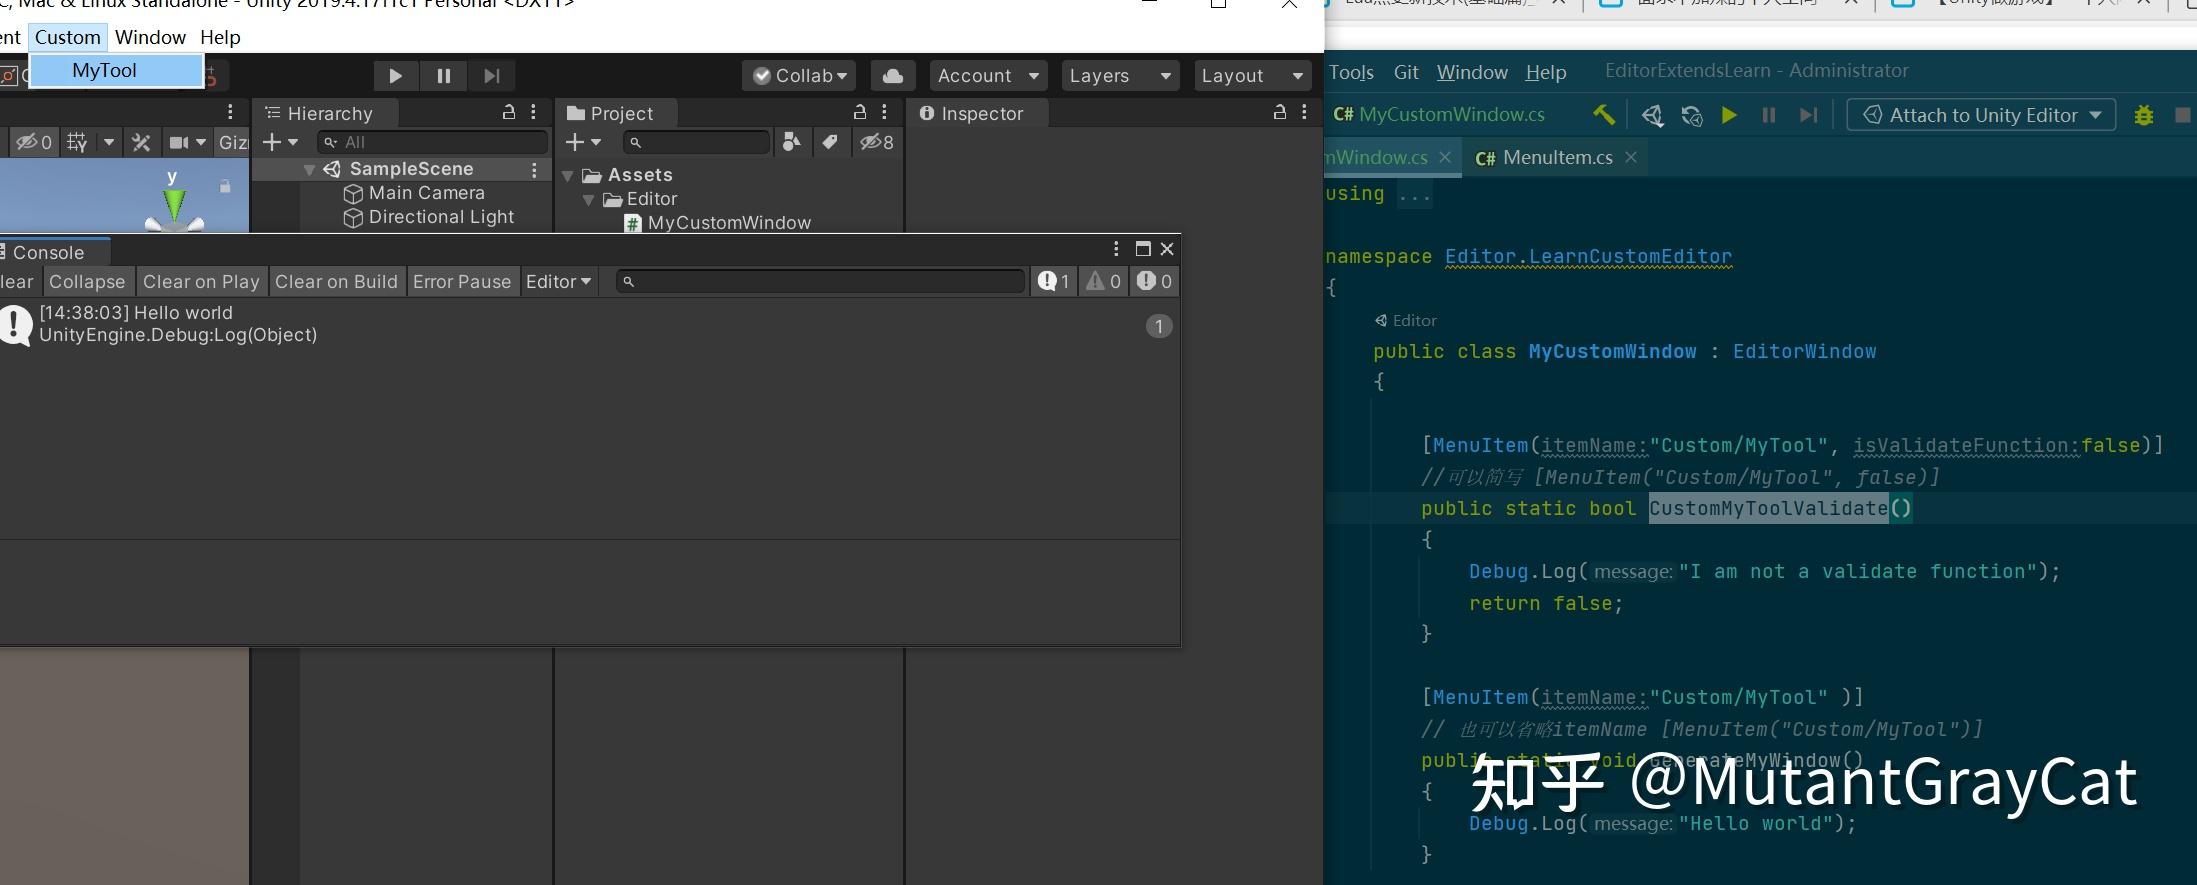Screen dimensions: 2197x885
Task: Collapse the SampleScene tree node
Action: [x=309, y=170]
